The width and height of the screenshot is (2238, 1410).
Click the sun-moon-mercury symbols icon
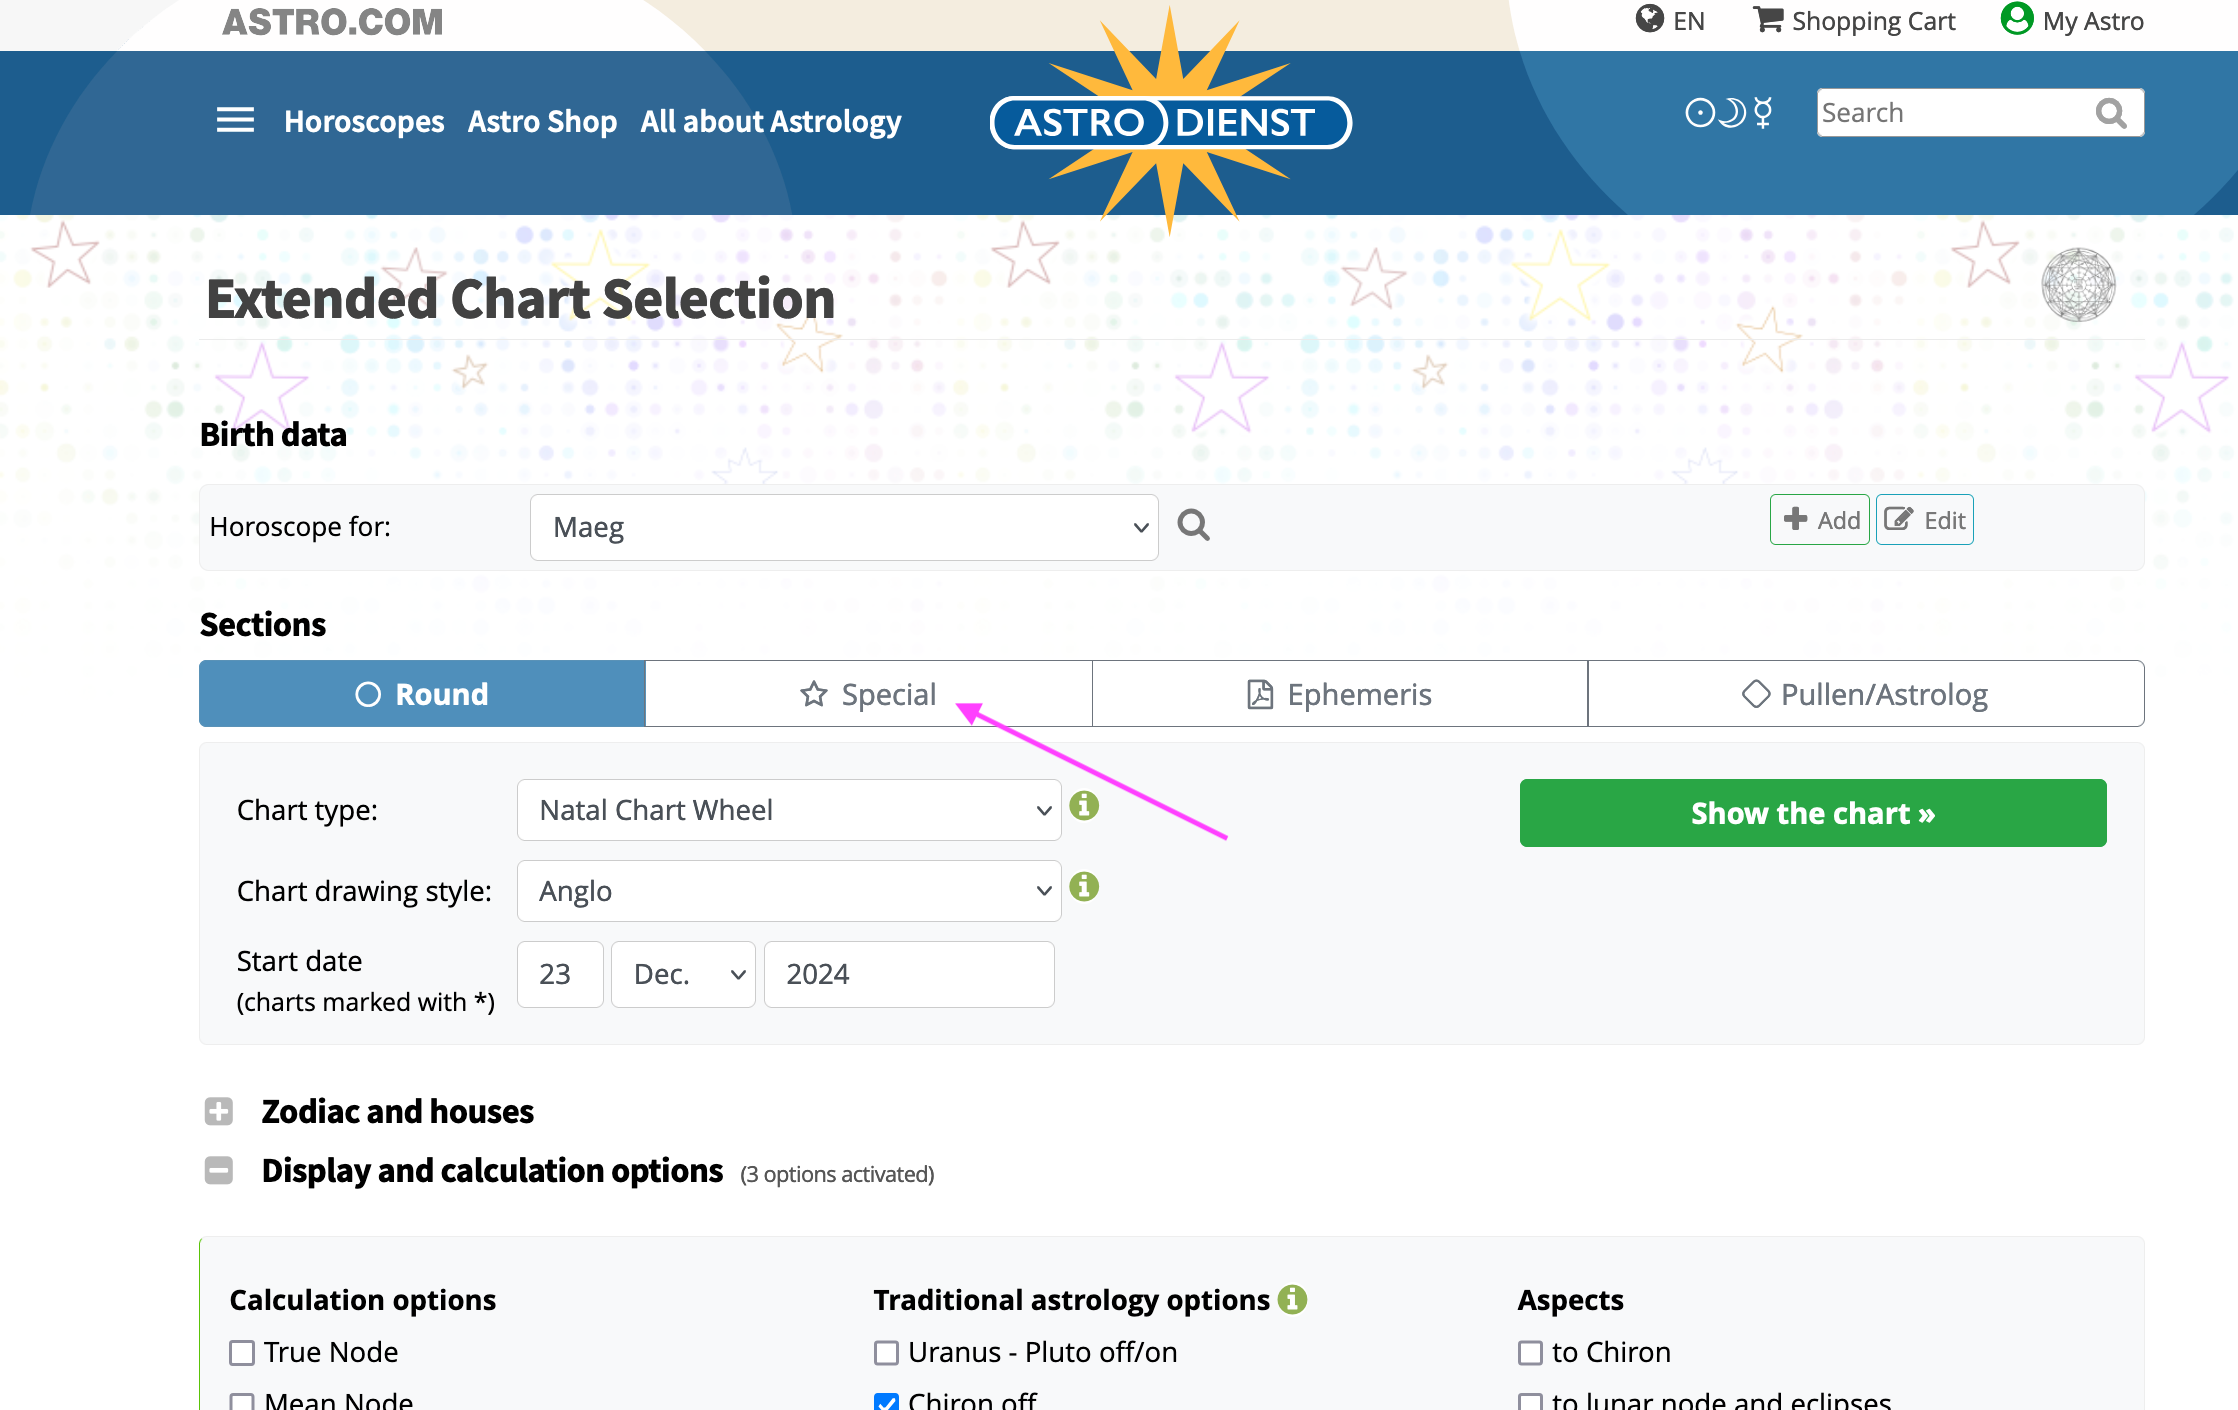[x=1728, y=113]
